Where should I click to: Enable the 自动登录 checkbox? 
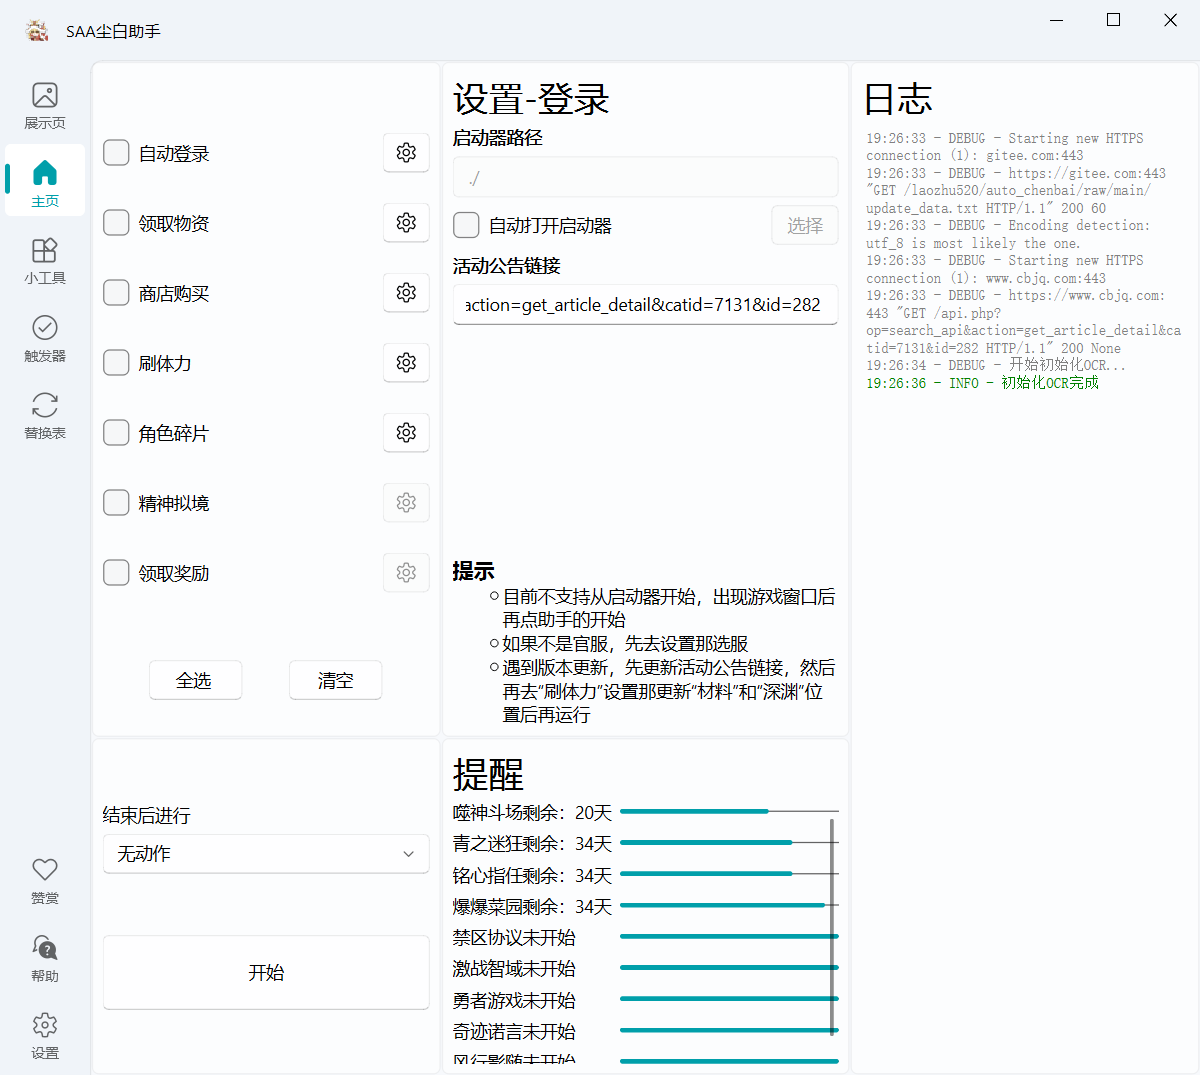click(116, 153)
